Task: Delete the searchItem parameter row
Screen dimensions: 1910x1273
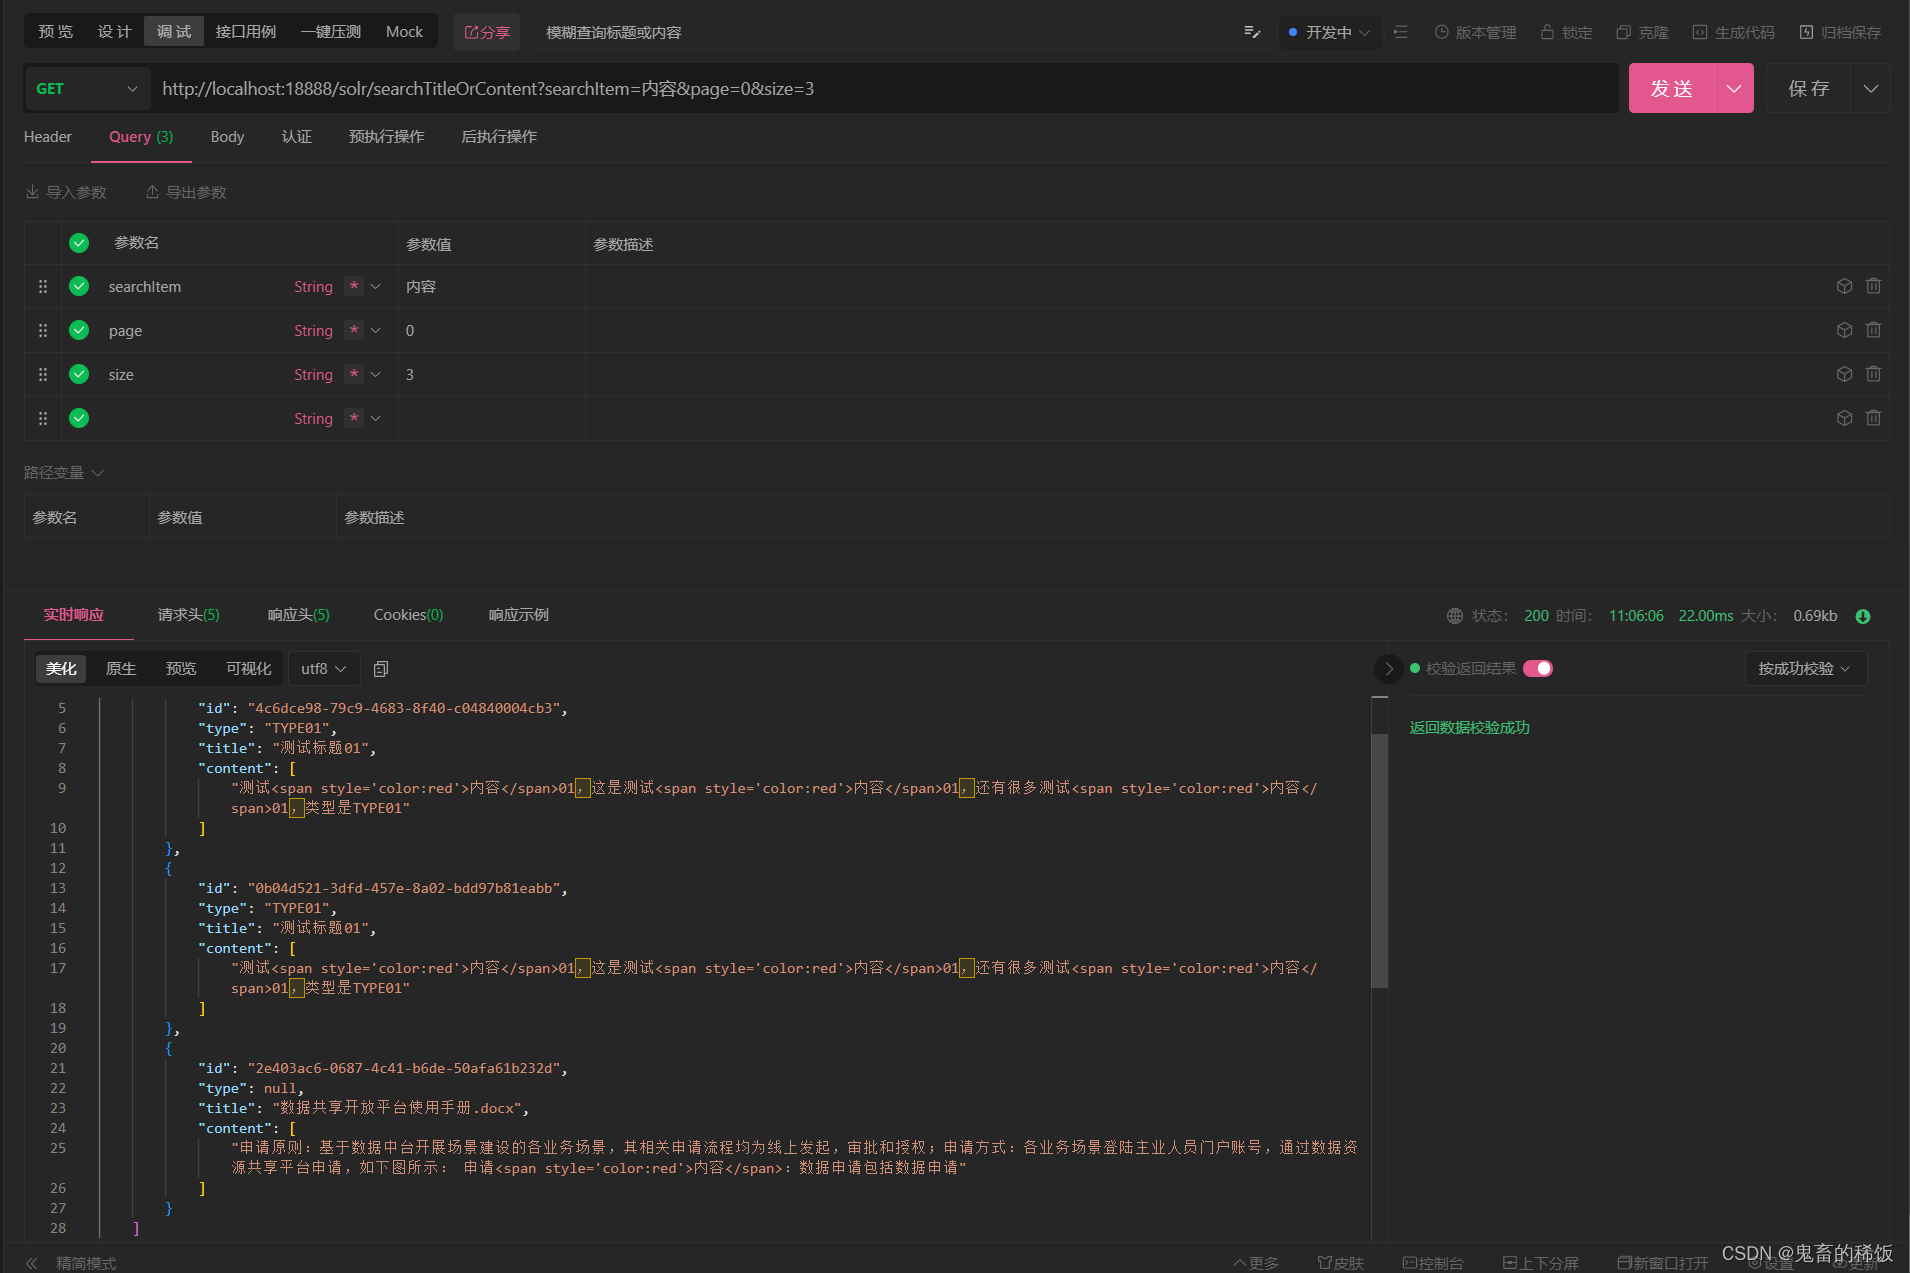Action: pyautogui.click(x=1874, y=286)
